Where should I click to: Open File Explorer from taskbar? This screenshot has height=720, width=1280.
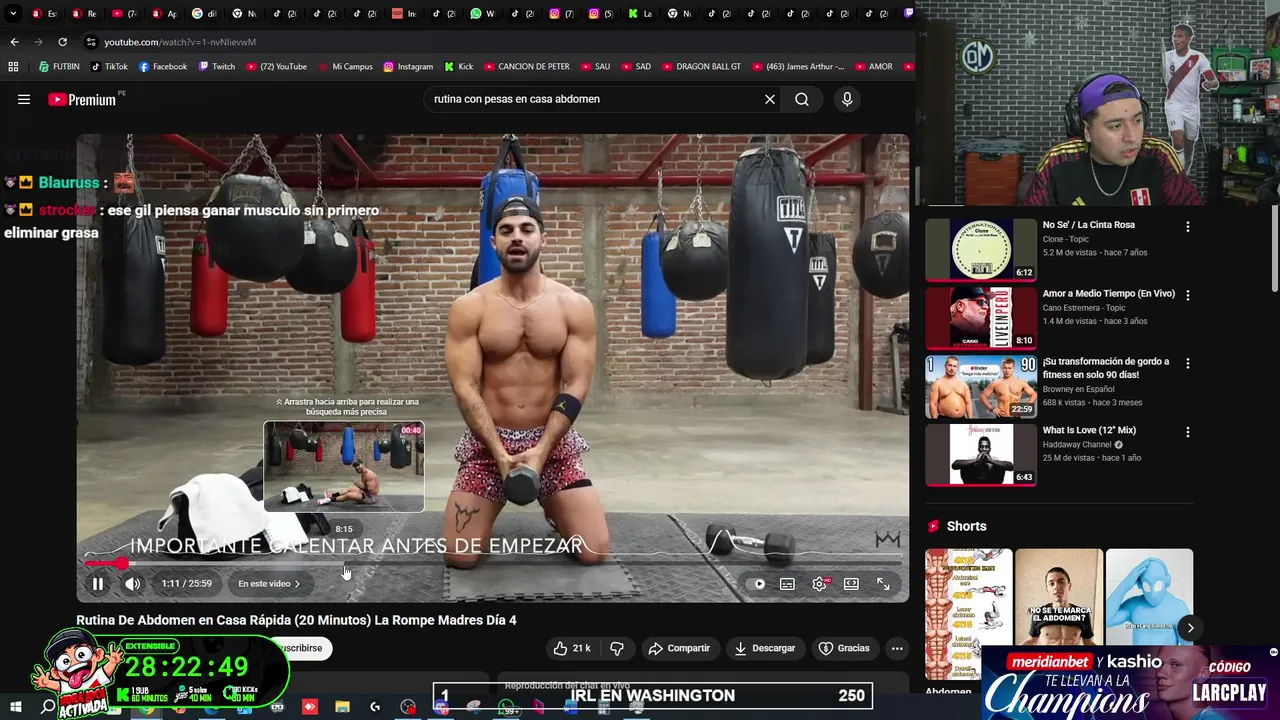click(x=342, y=707)
